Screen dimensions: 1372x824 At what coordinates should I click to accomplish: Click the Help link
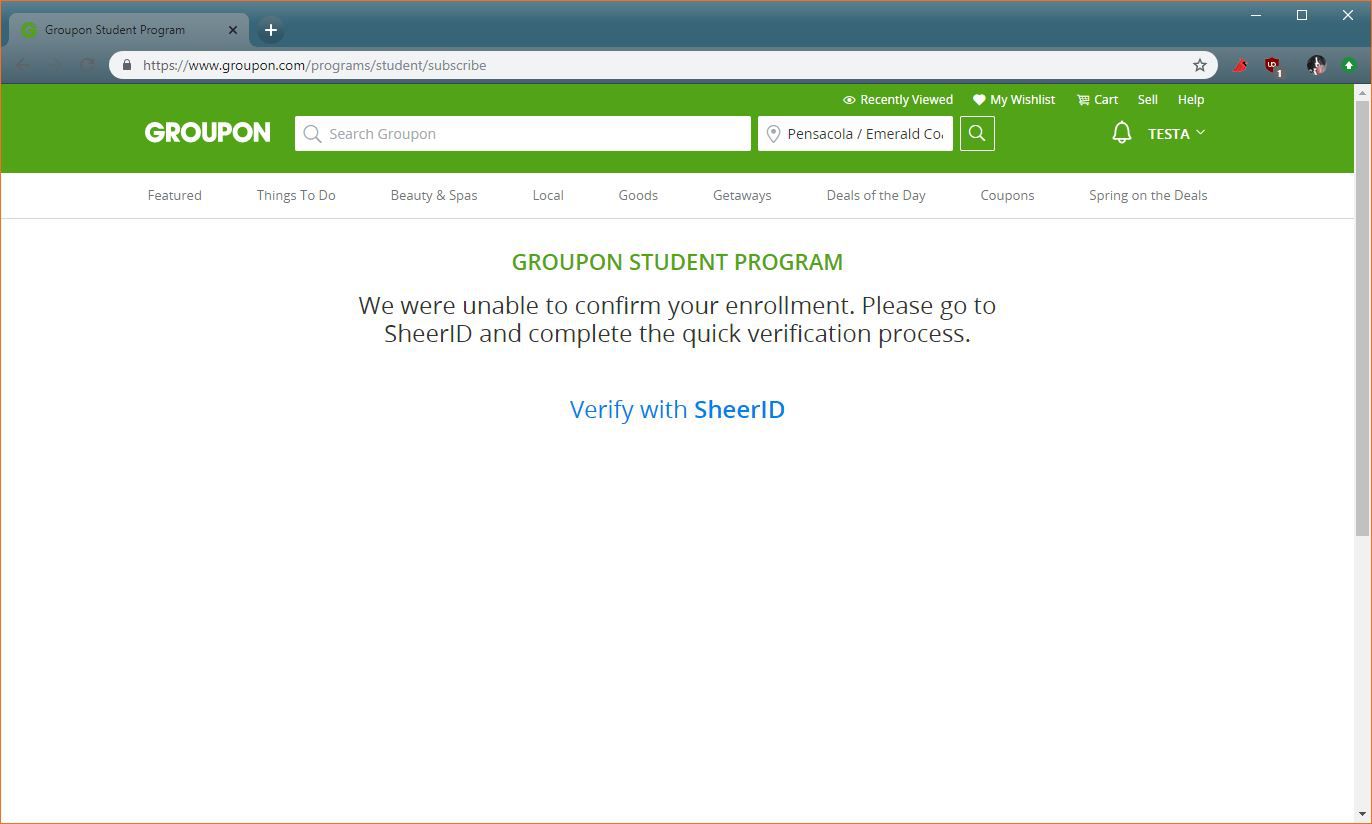pos(1191,100)
